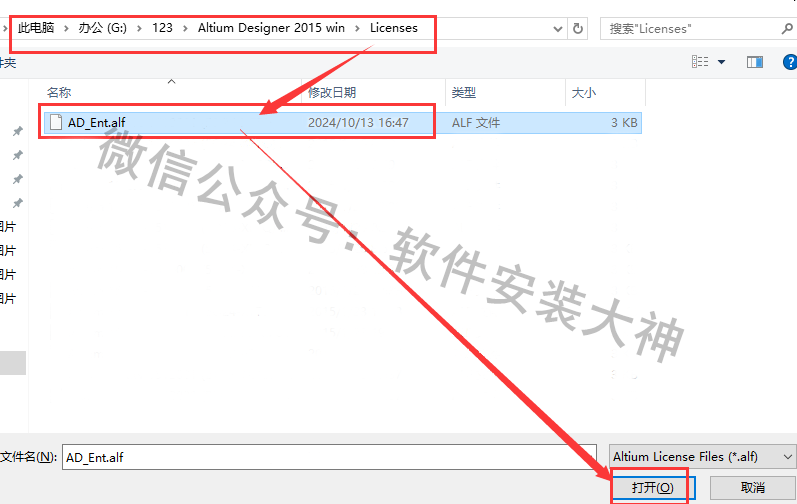Click the 类型 column header
Image resolution: width=797 pixels, height=504 pixels.
pos(463,92)
